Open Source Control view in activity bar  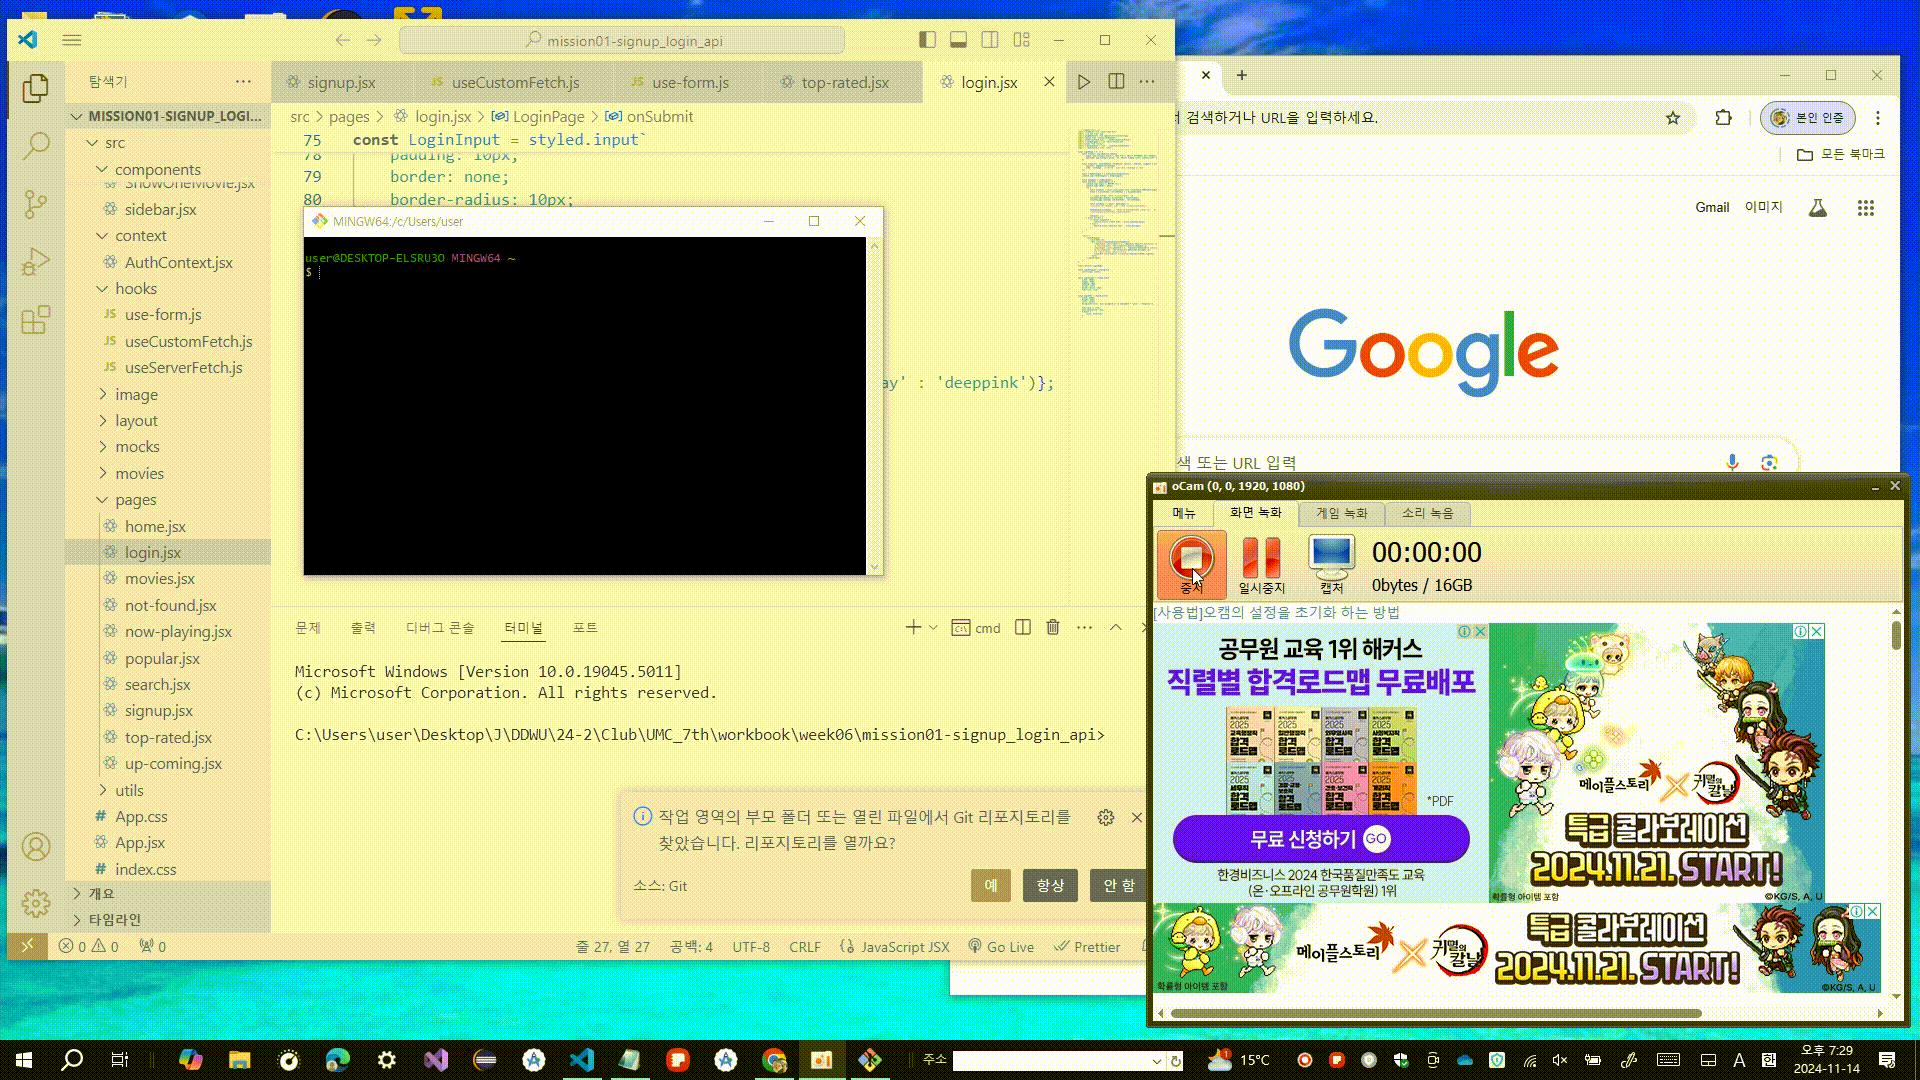pos(36,204)
